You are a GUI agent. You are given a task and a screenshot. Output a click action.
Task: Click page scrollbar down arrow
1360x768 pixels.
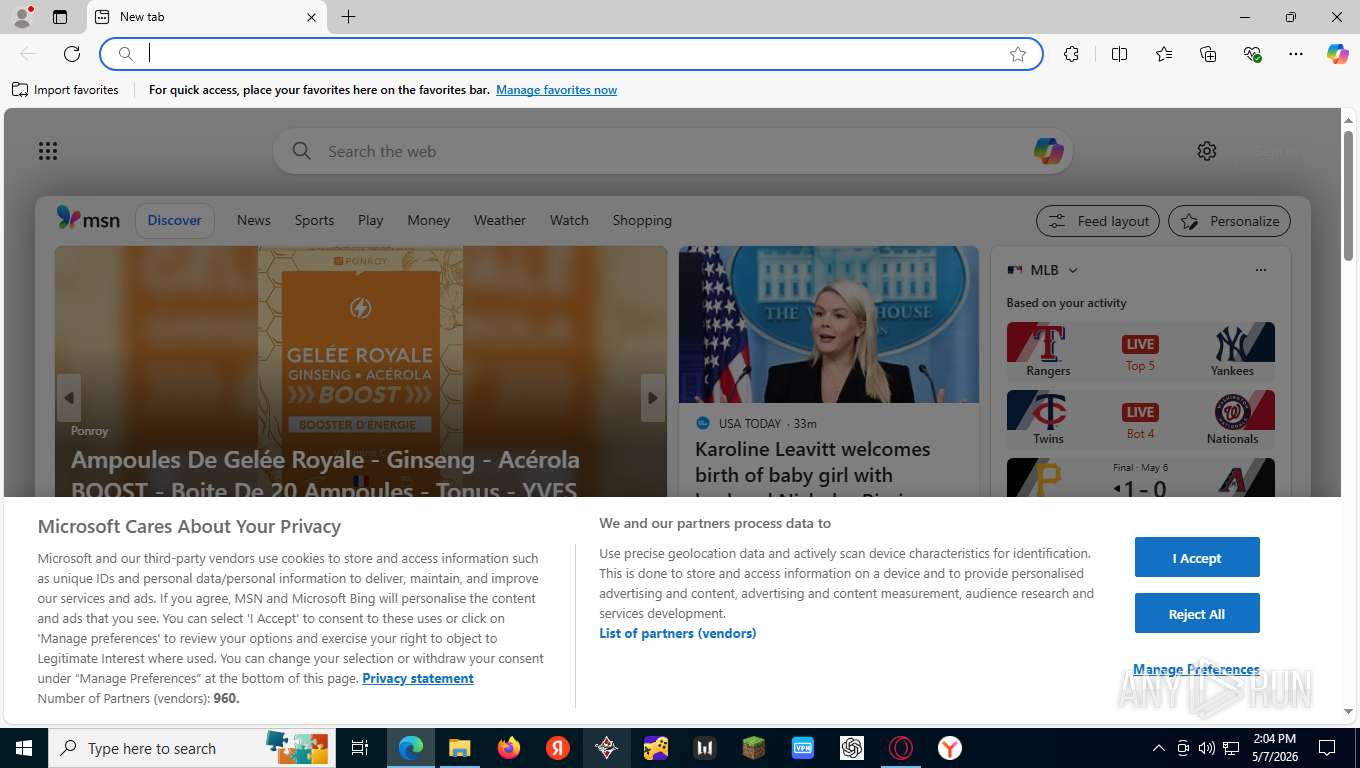click(x=1348, y=711)
